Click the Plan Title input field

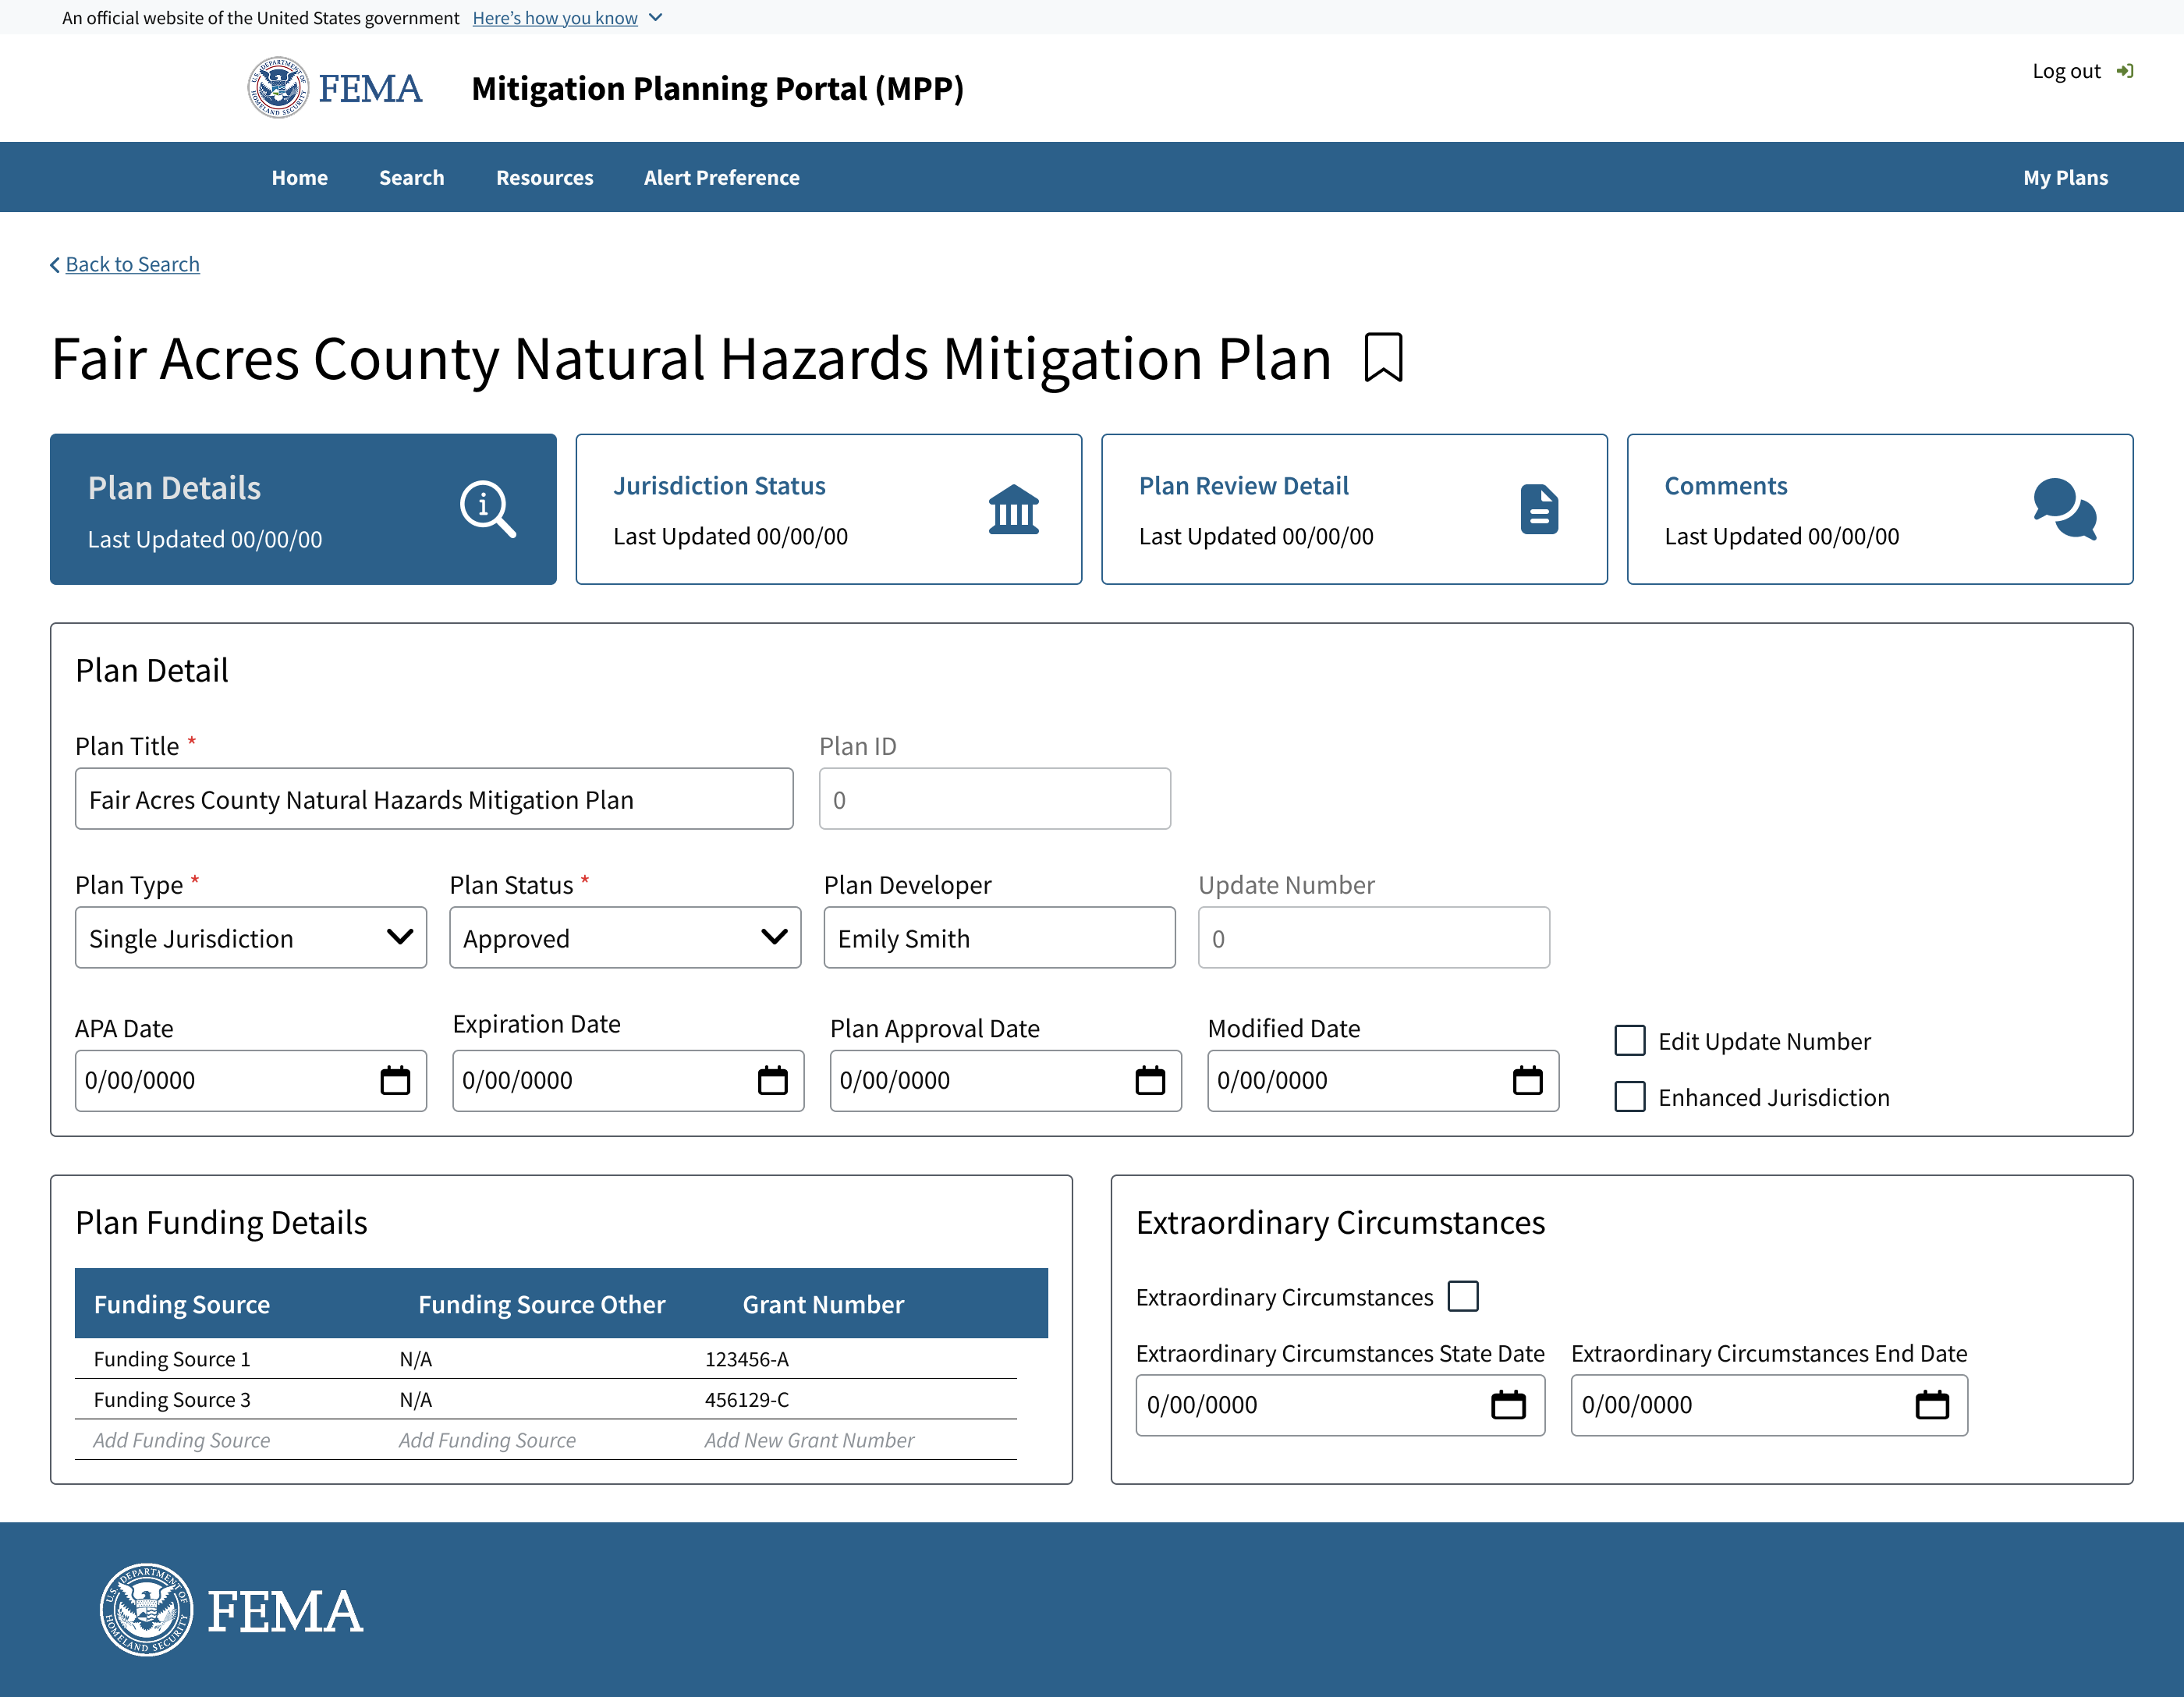coord(434,799)
